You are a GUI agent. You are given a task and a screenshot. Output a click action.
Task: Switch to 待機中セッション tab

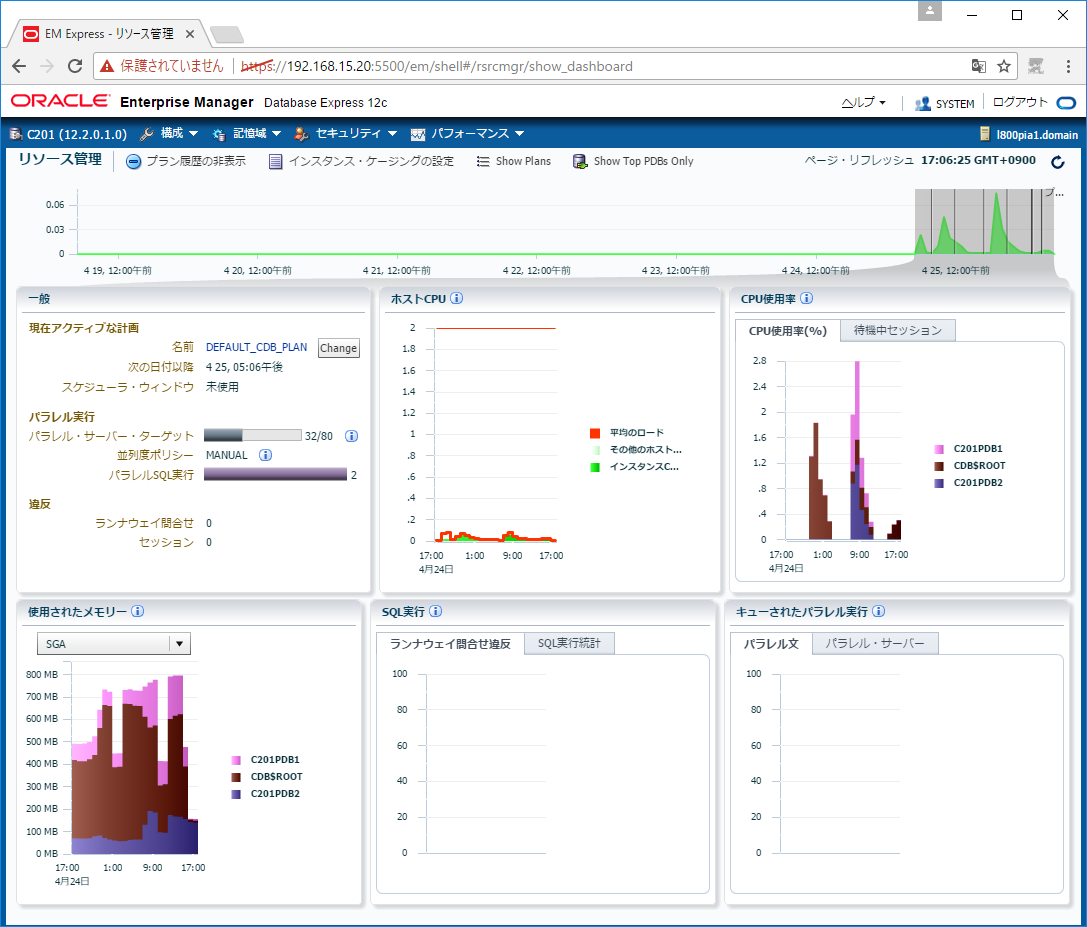click(897, 330)
